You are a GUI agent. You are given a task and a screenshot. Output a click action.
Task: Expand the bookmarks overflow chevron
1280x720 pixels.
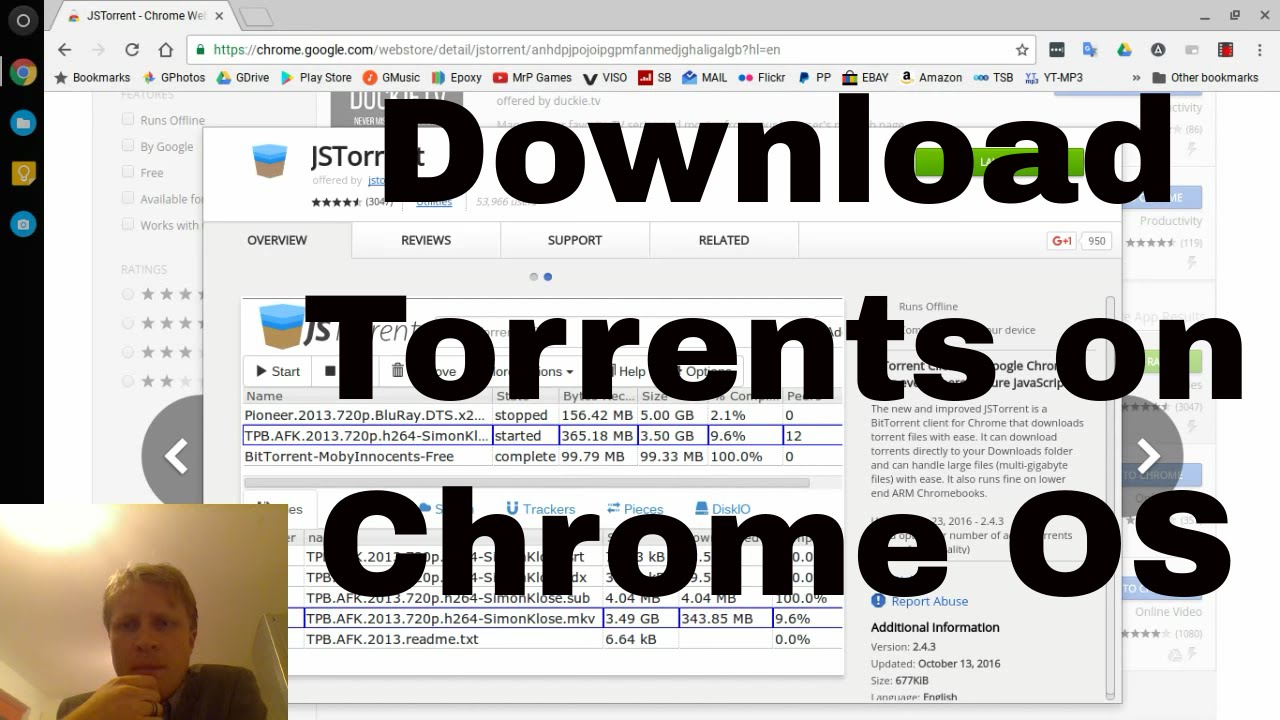pyautogui.click(x=1136, y=77)
